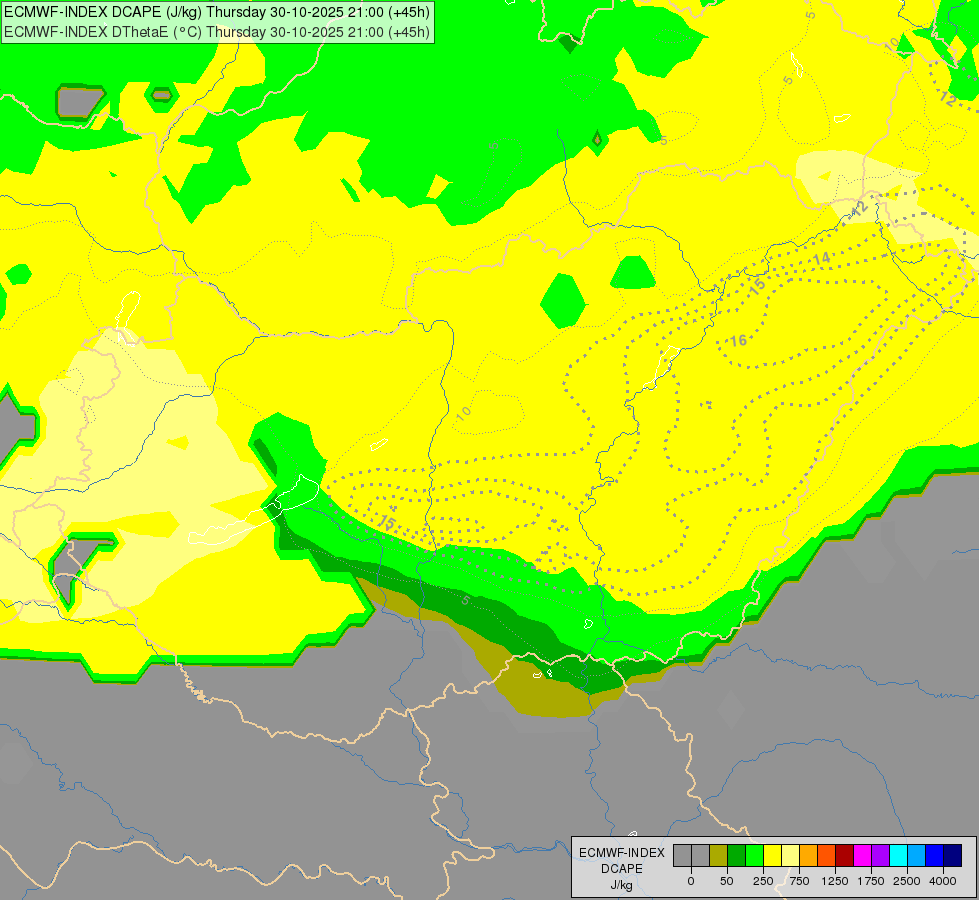Click the '14' contour label on the map

(822, 258)
